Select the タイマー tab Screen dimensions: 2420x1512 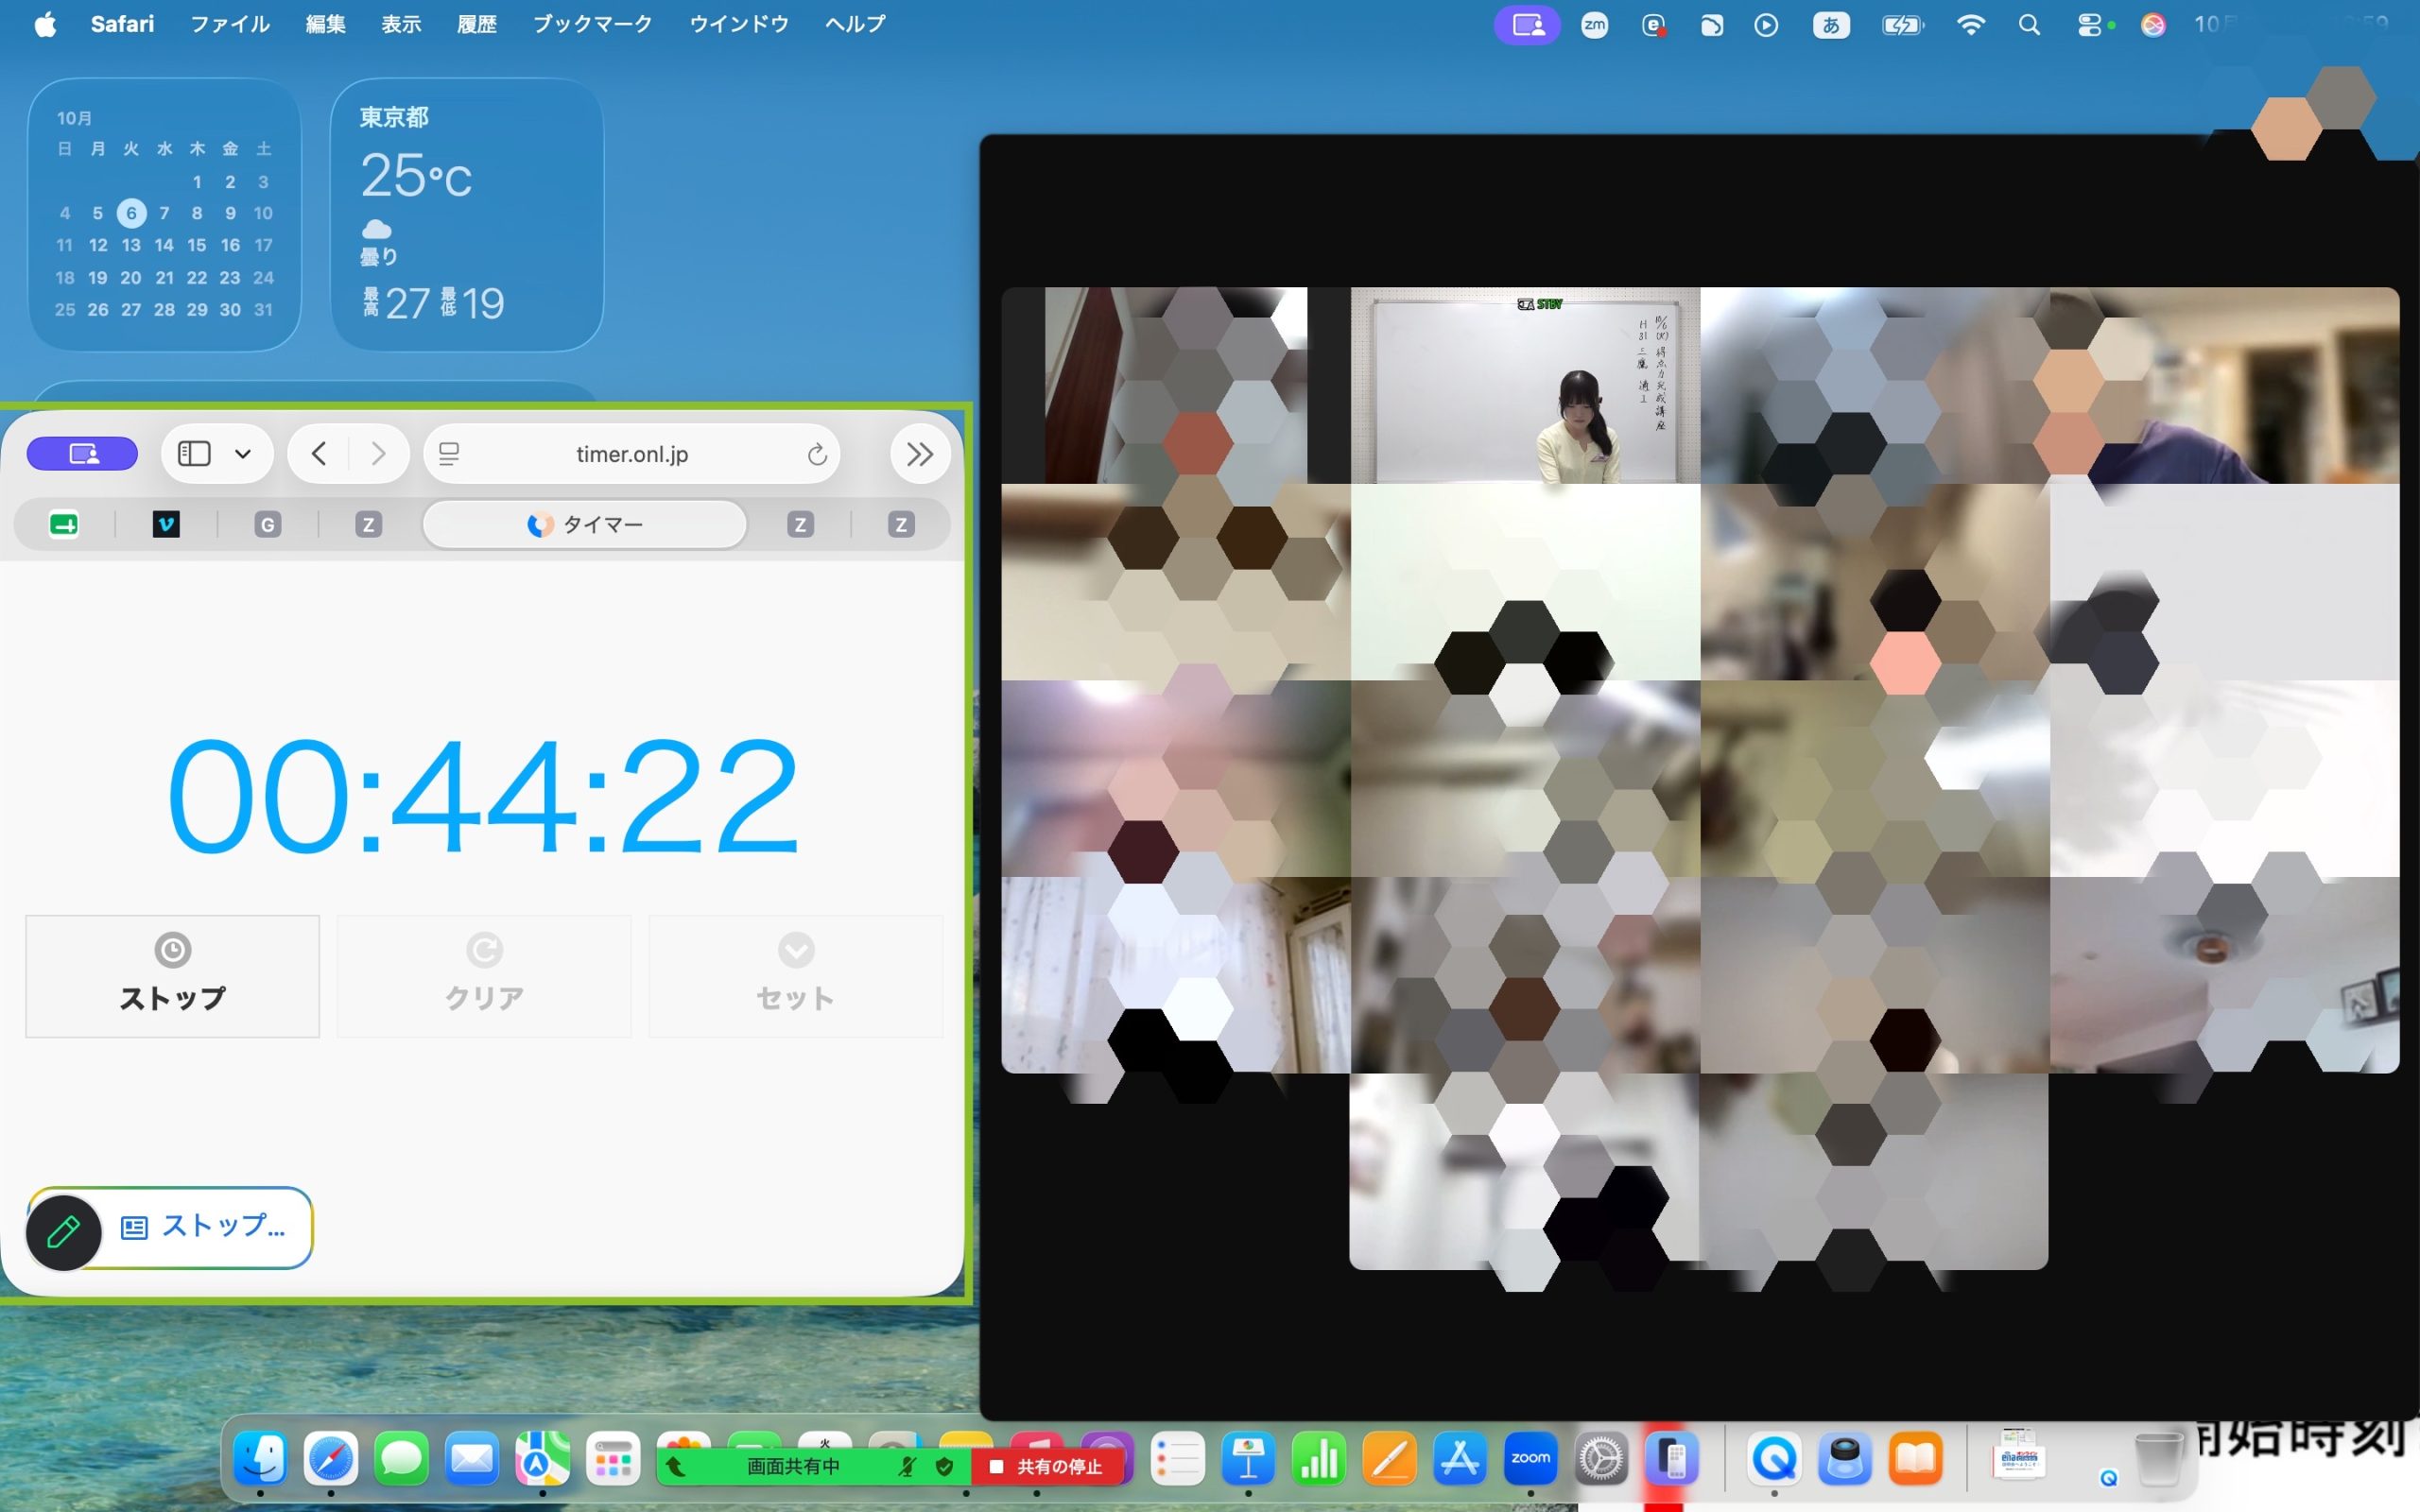coord(585,524)
